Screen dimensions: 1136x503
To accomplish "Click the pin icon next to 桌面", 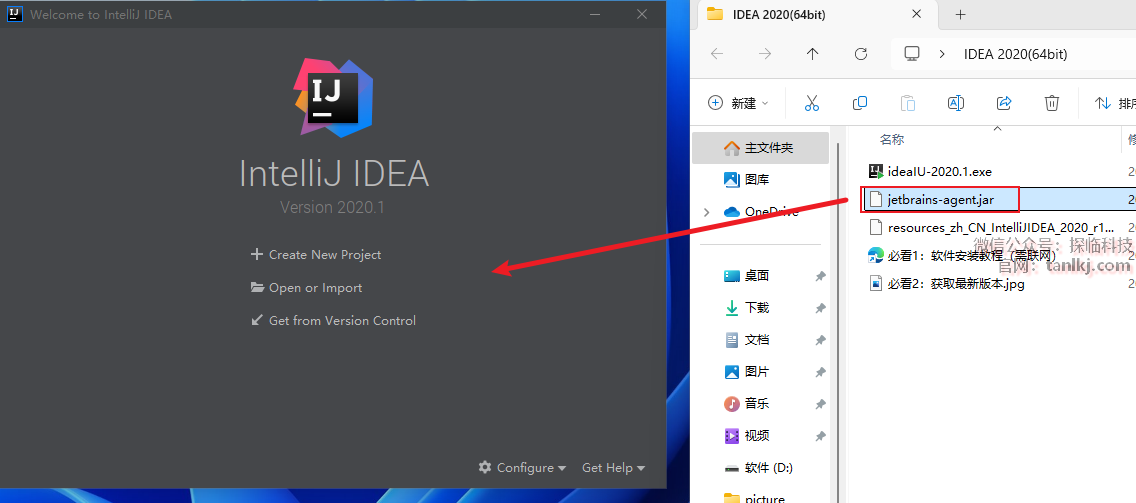I will pos(820,276).
